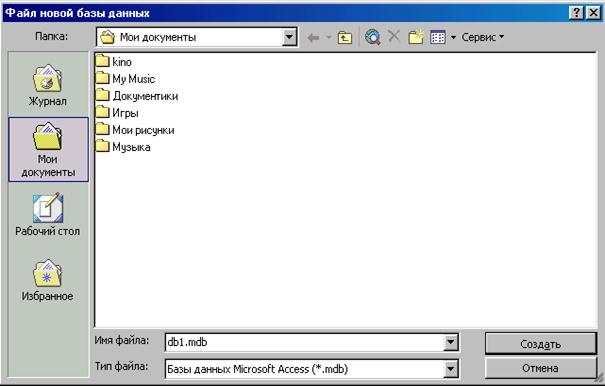Click the Back arrow toolbar icon
The image size is (605, 386).
pos(313,37)
